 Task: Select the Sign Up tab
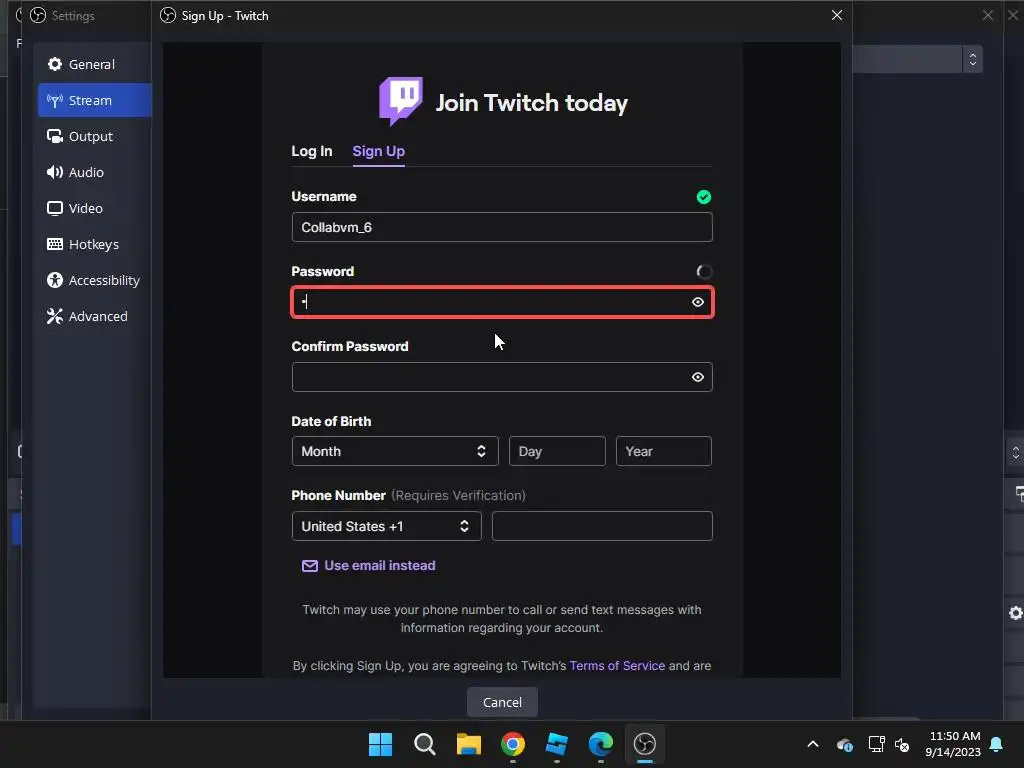point(378,151)
